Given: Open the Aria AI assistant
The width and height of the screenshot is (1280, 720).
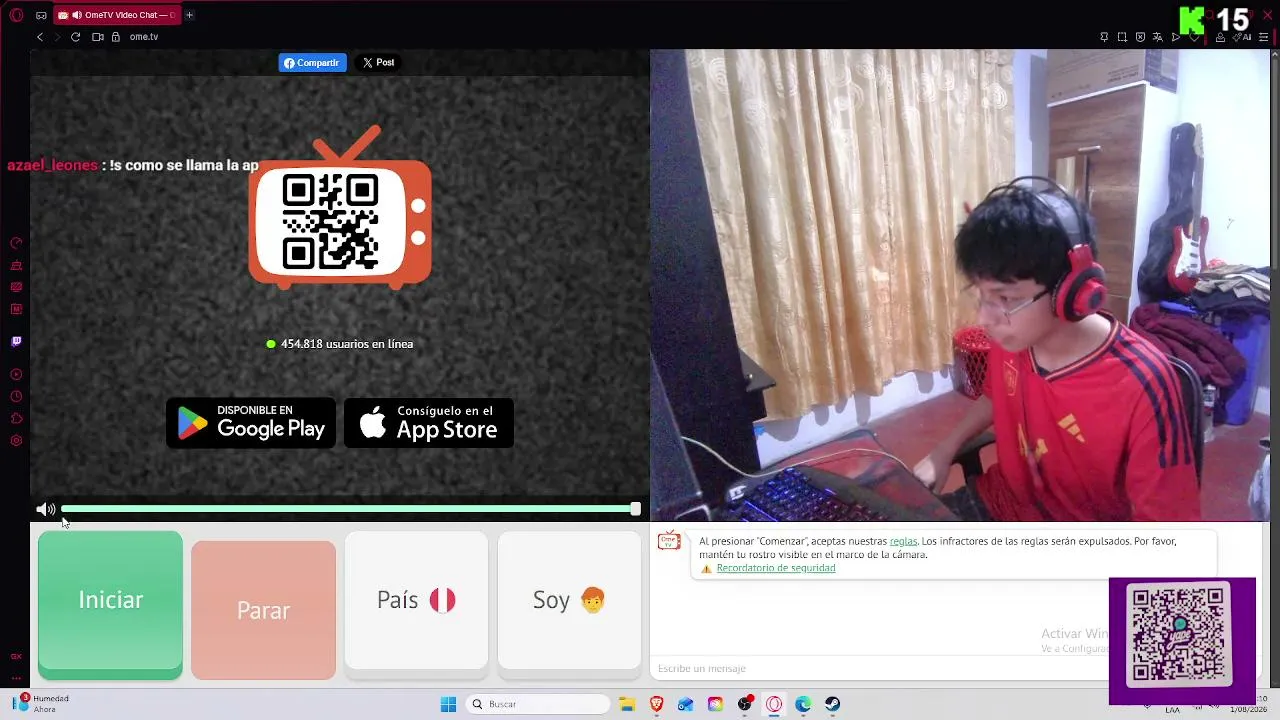Looking at the screenshot, I should 1243,37.
